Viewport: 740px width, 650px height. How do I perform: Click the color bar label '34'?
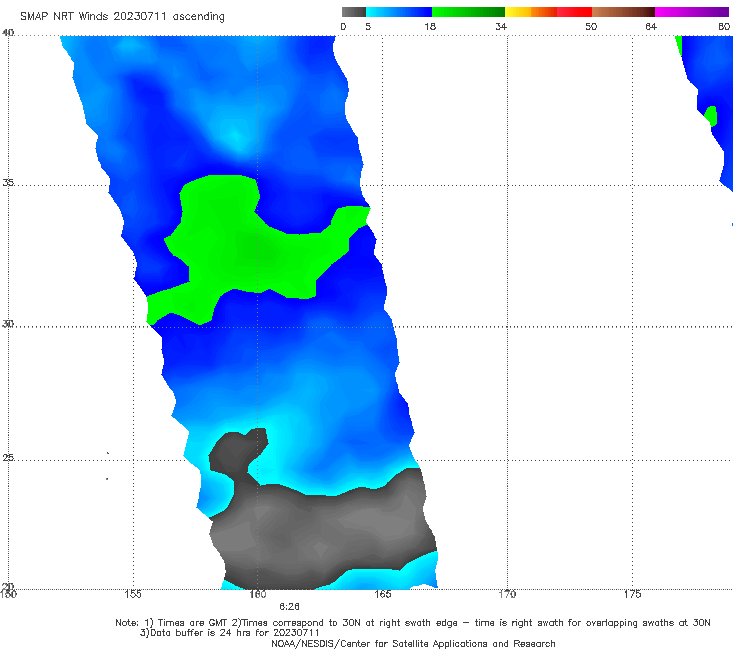pos(501,26)
